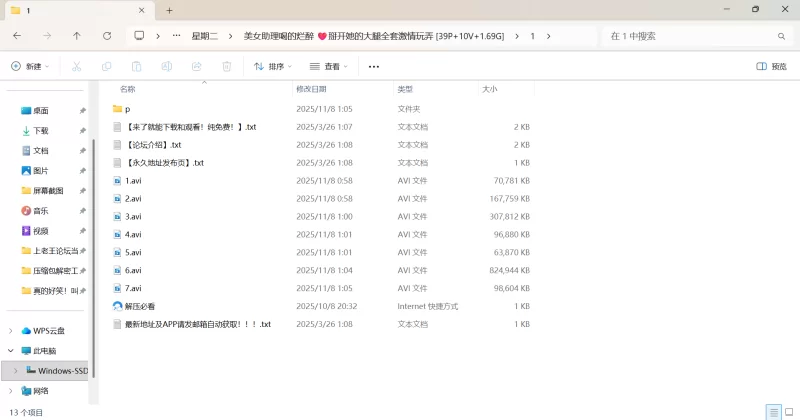Screen dimensions: 800x420
Task: Open a new tab with plus button
Action: (169, 10)
